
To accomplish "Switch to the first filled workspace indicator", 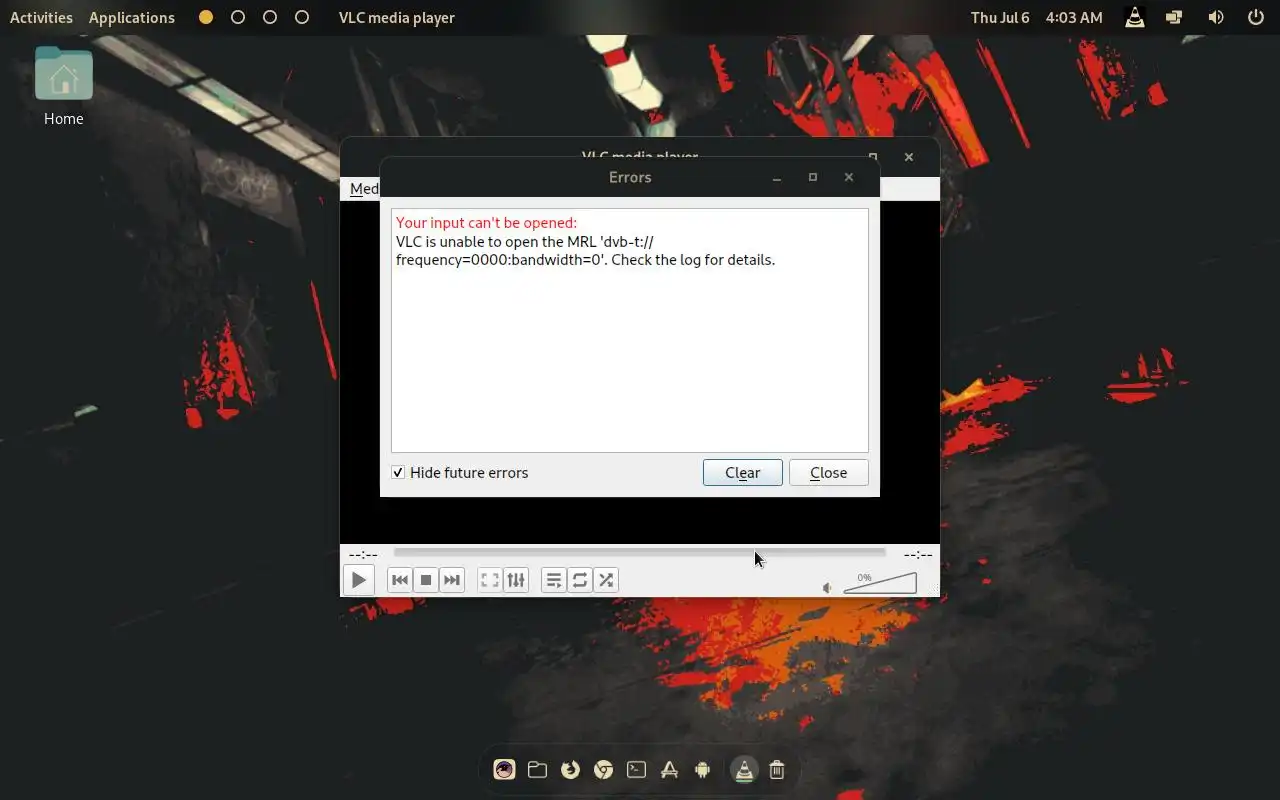I will (x=206, y=17).
